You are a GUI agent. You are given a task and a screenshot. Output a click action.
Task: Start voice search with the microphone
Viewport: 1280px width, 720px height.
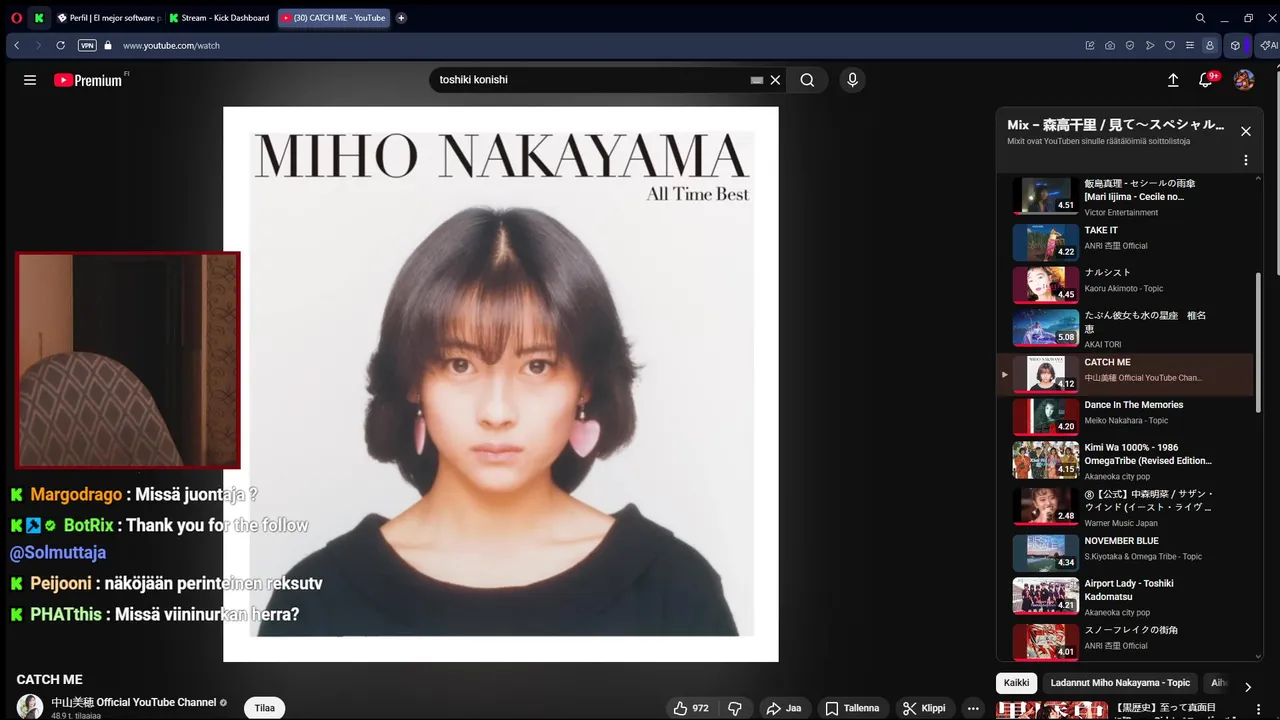(852, 80)
